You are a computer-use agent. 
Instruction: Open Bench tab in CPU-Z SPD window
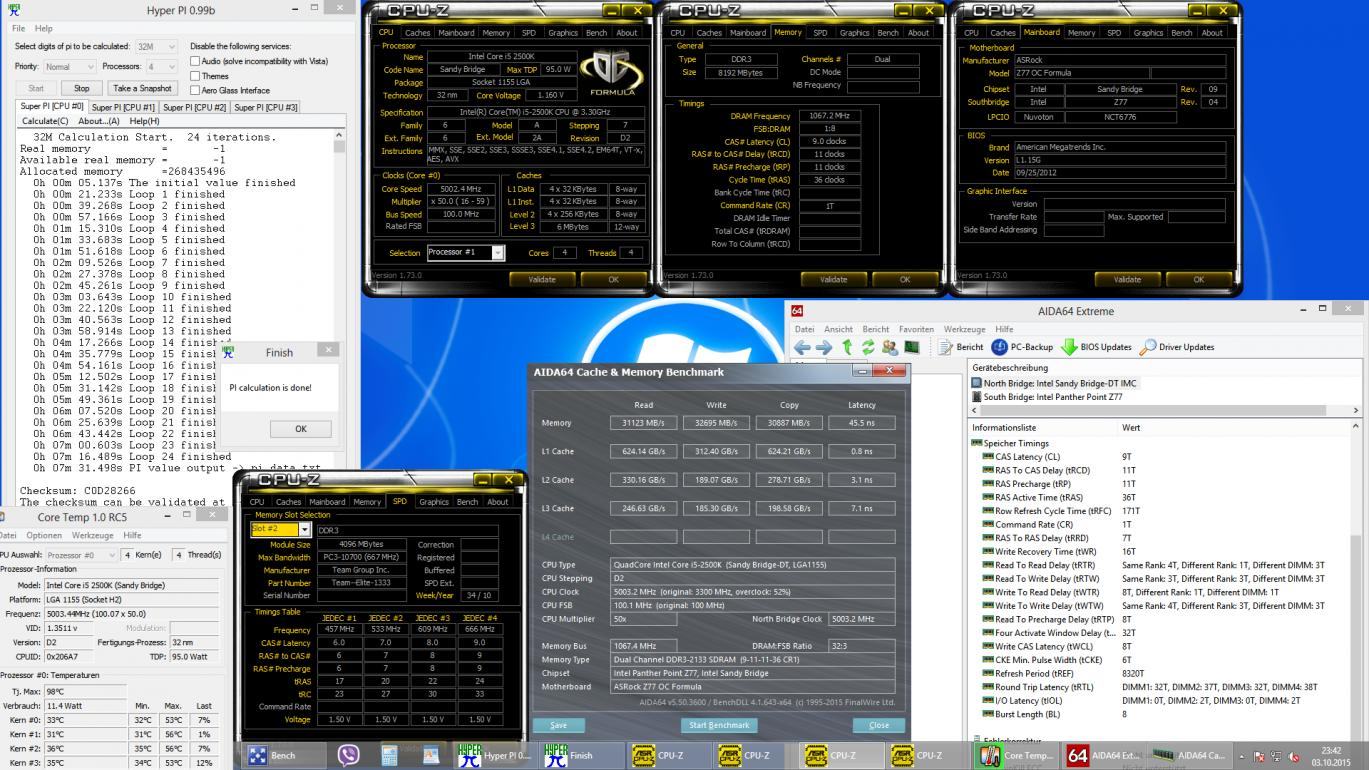point(465,502)
